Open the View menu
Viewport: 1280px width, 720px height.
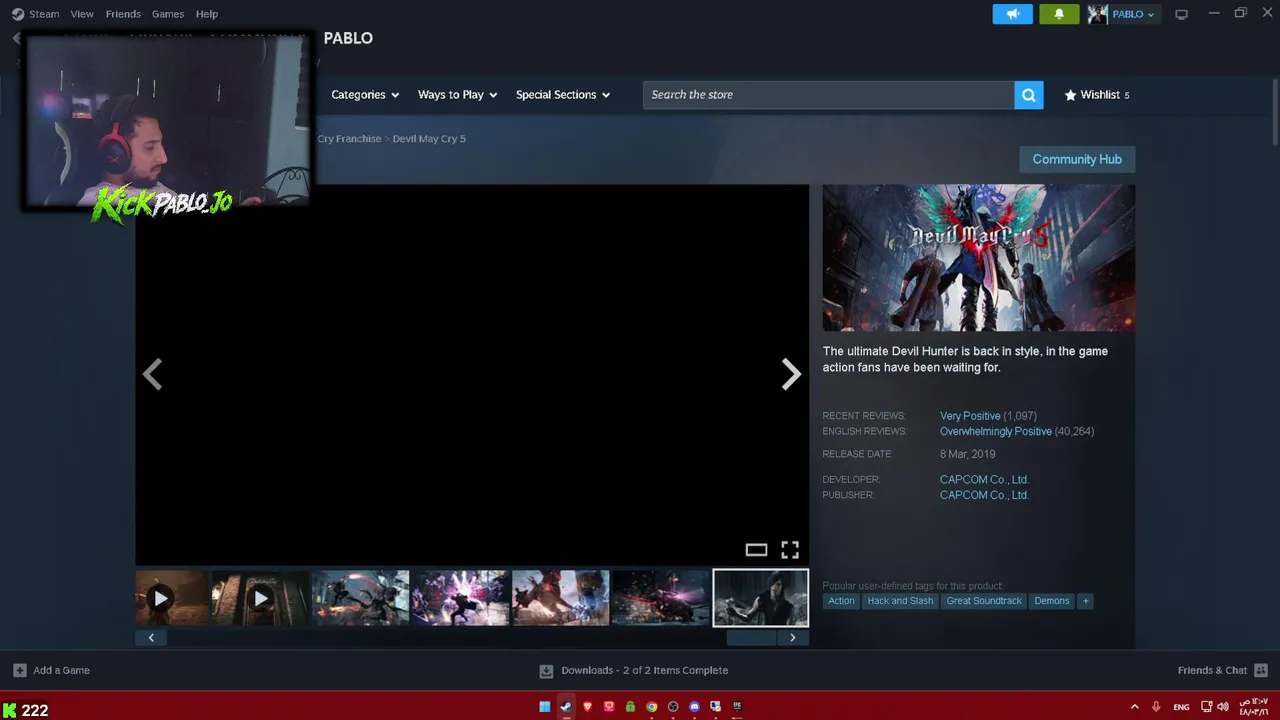[82, 14]
